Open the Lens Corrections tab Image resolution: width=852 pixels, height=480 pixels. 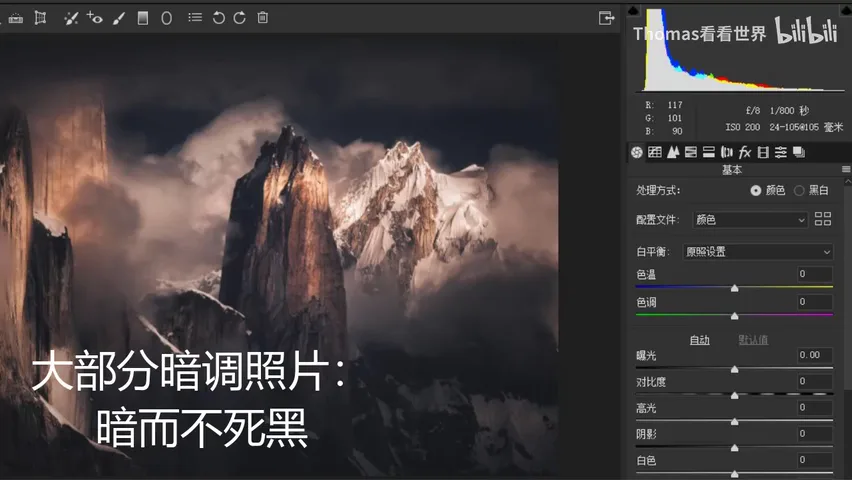726,153
